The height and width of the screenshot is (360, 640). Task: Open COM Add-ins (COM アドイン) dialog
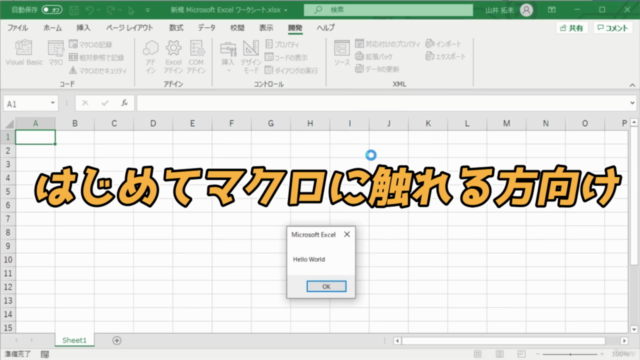click(196, 57)
